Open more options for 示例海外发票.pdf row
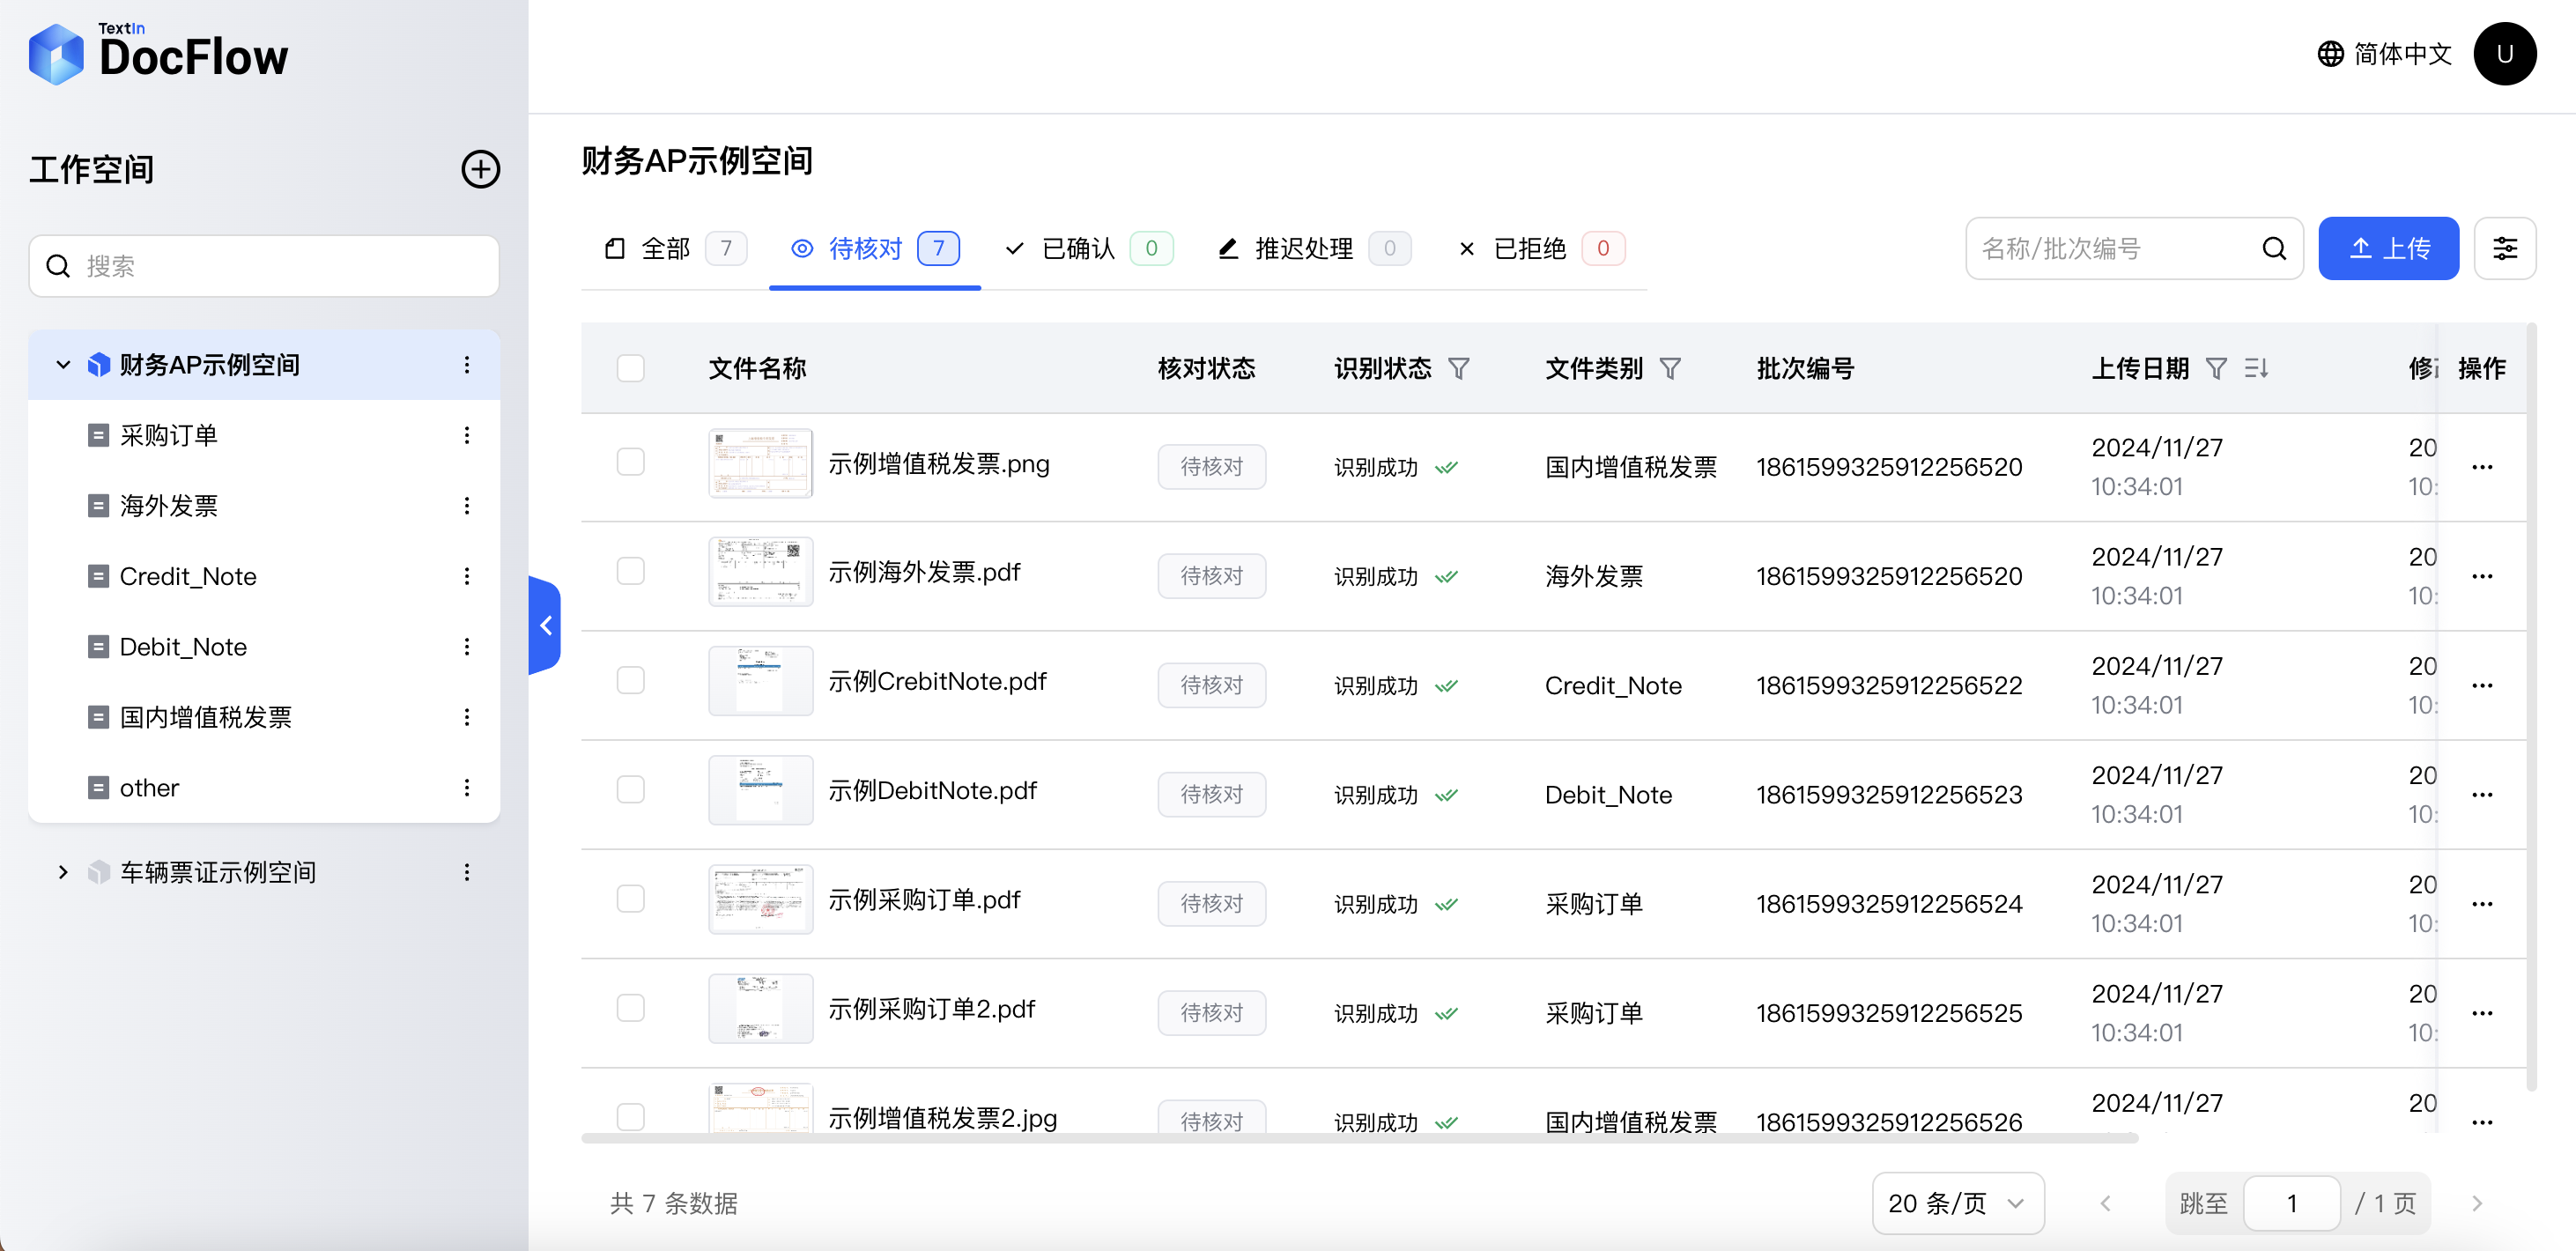 2481,576
